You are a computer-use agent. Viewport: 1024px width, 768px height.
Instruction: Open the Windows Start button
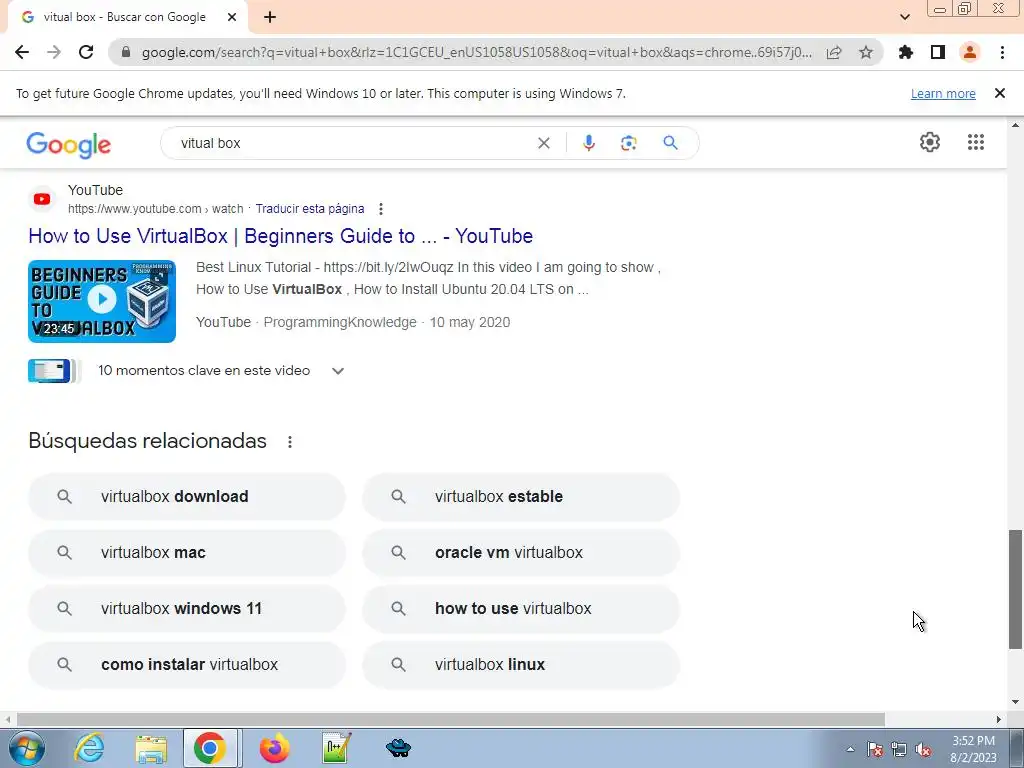(27, 748)
